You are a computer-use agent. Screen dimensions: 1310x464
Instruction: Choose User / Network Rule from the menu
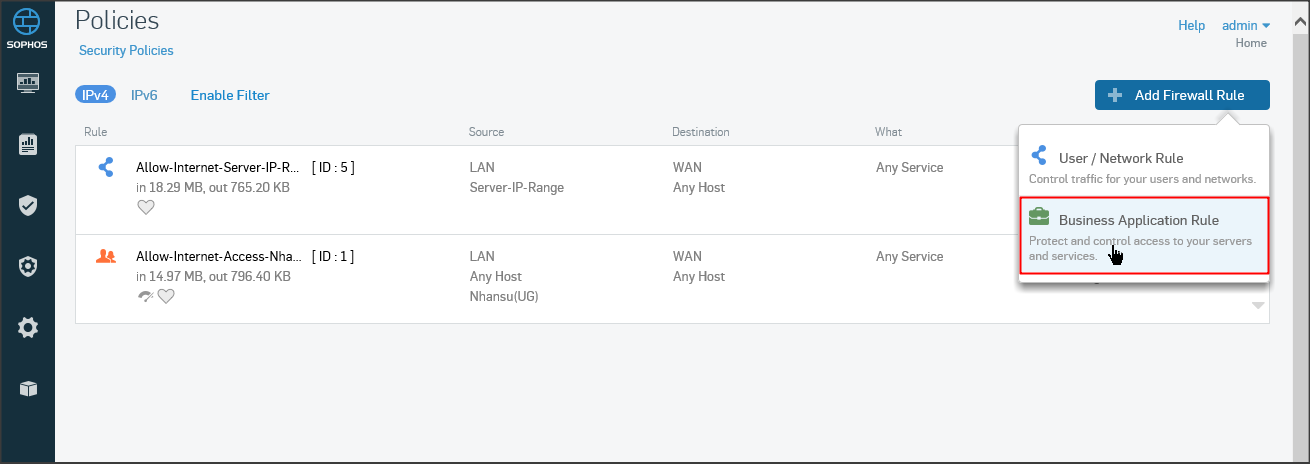(1120, 158)
